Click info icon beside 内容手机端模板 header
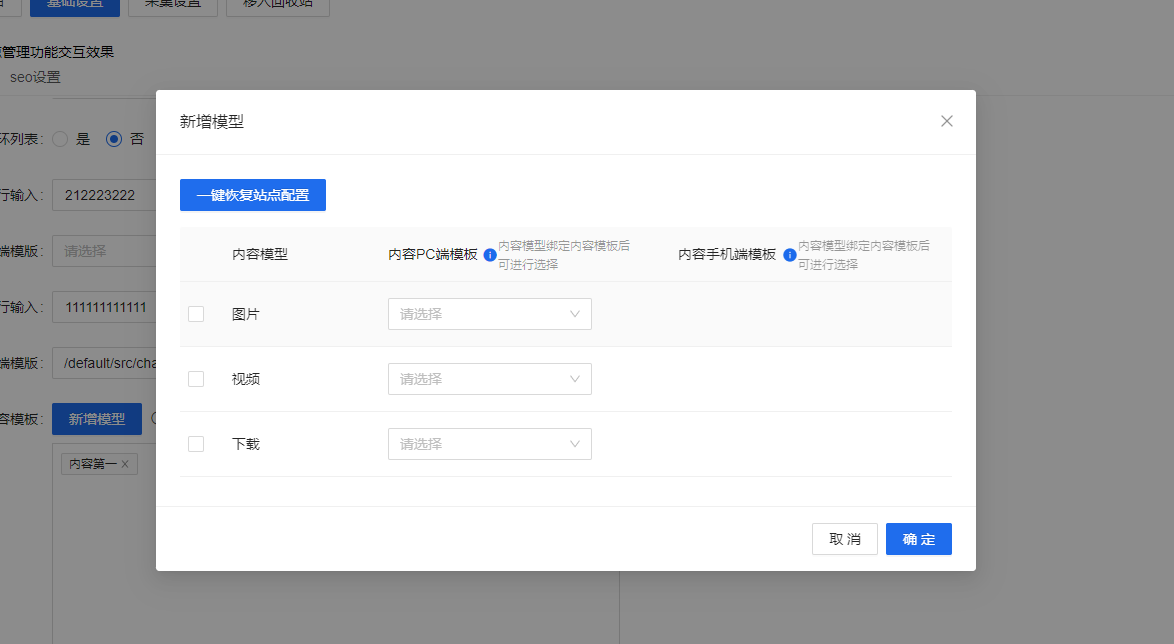 click(789, 255)
